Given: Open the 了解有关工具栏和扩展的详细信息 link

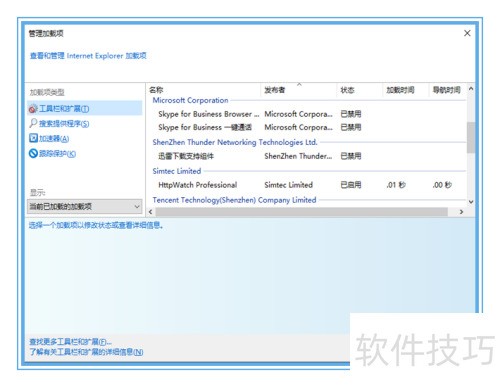Looking at the screenshot, I should tap(86, 352).
